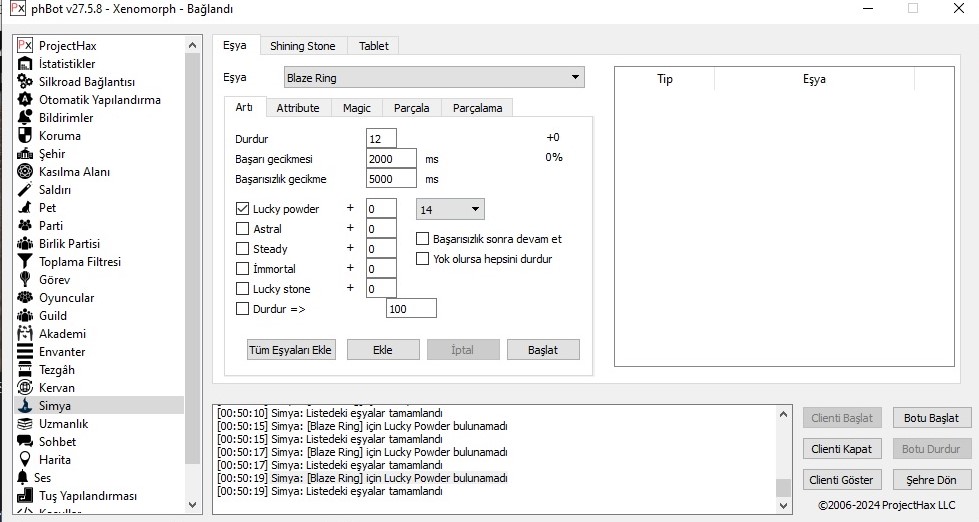Click the Başarı gecikmesi input field
Screen dimensions: 979x522
click(x=391, y=159)
